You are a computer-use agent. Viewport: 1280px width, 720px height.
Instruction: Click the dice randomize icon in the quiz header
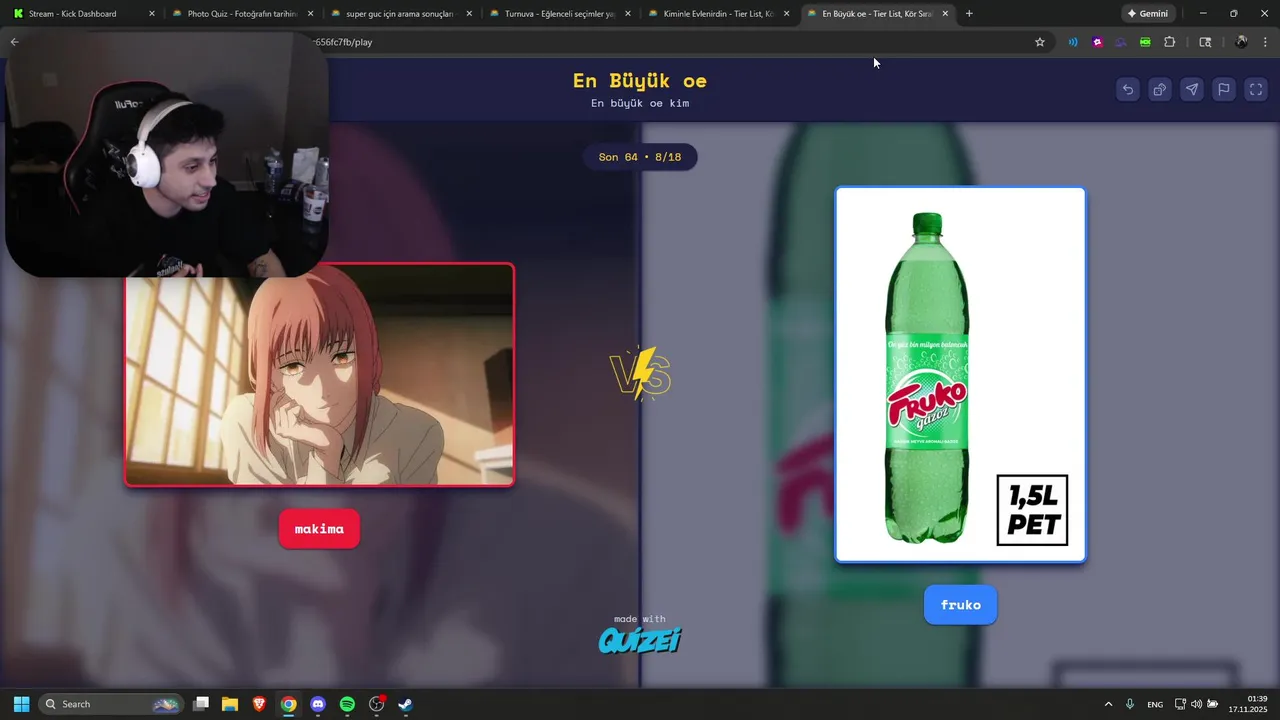(1160, 90)
